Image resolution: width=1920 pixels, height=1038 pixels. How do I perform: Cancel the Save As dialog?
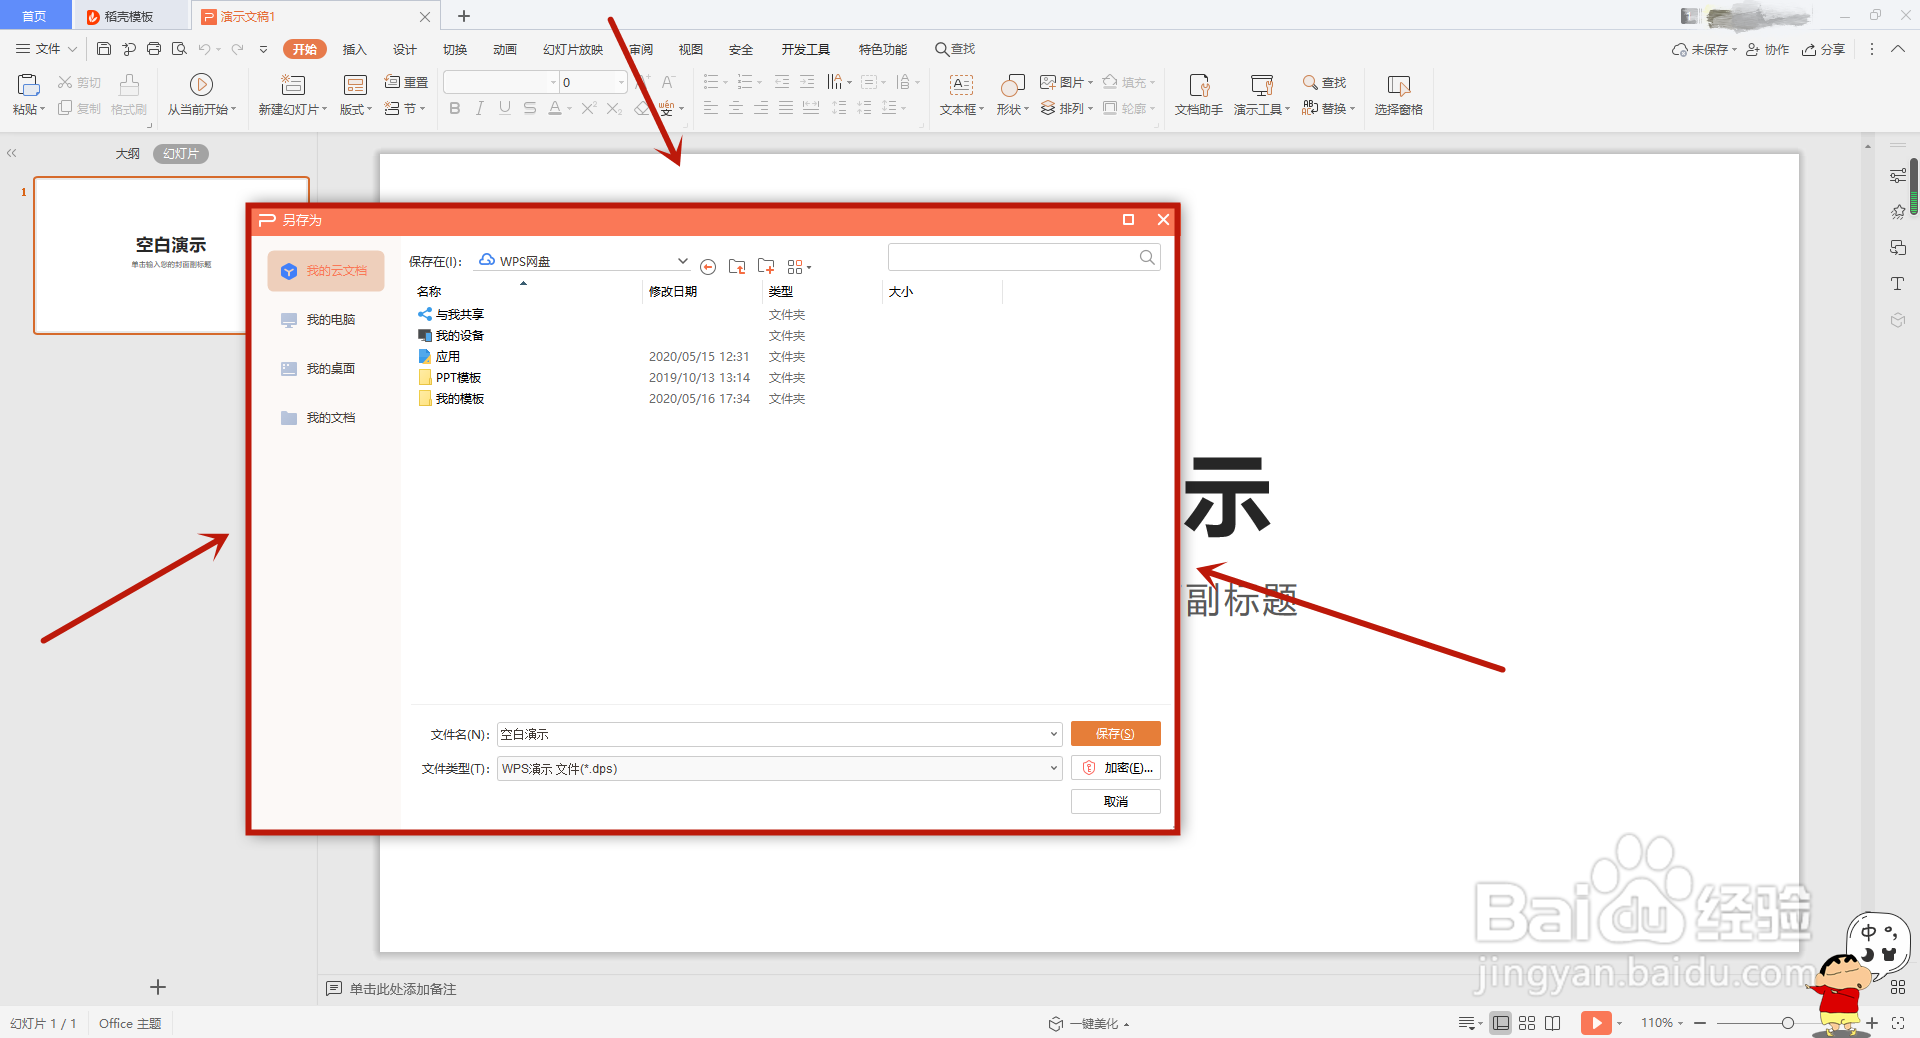coord(1115,801)
